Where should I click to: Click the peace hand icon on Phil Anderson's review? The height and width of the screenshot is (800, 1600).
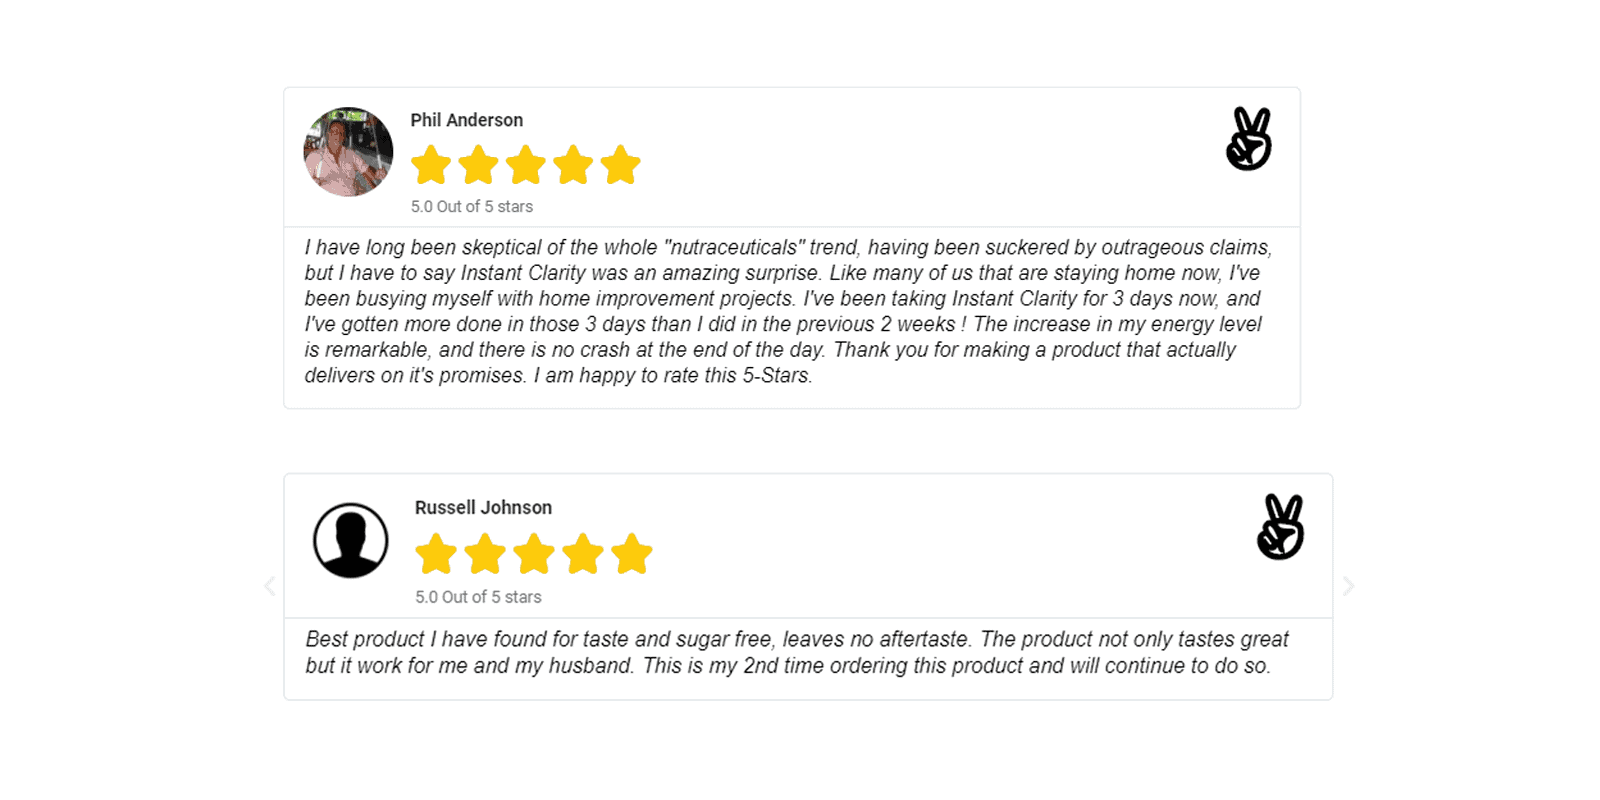click(1249, 139)
